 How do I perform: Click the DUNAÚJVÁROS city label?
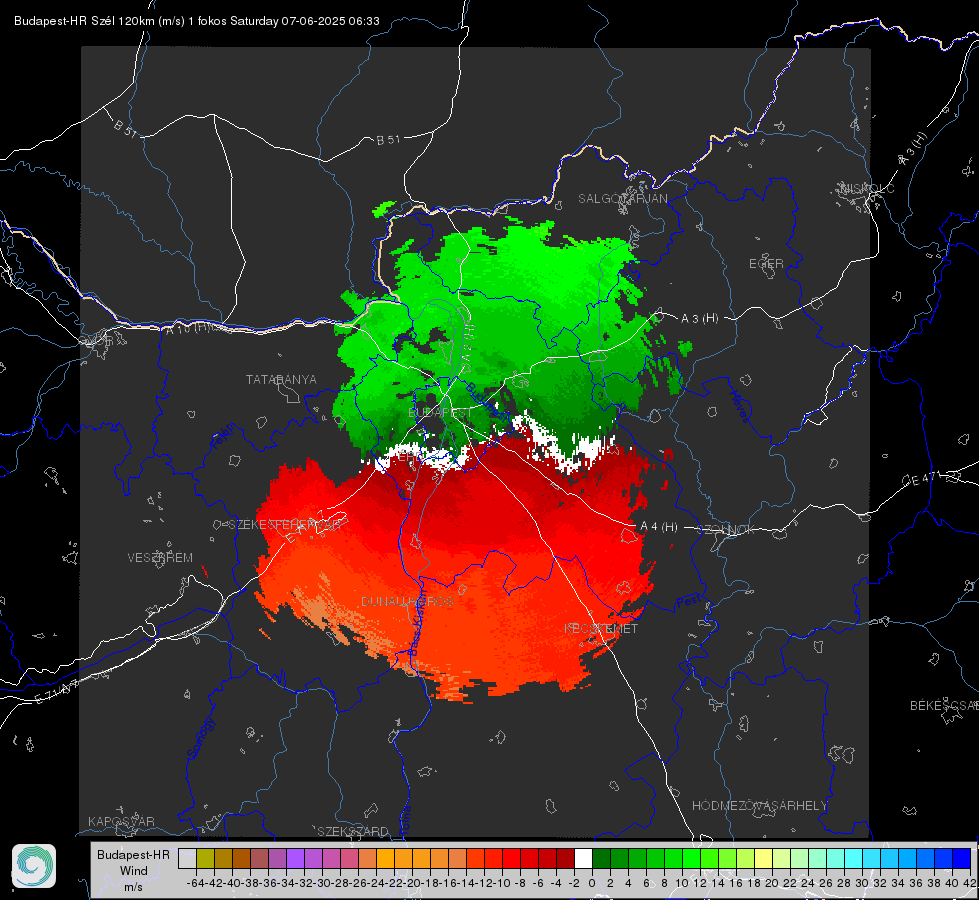[408, 601]
